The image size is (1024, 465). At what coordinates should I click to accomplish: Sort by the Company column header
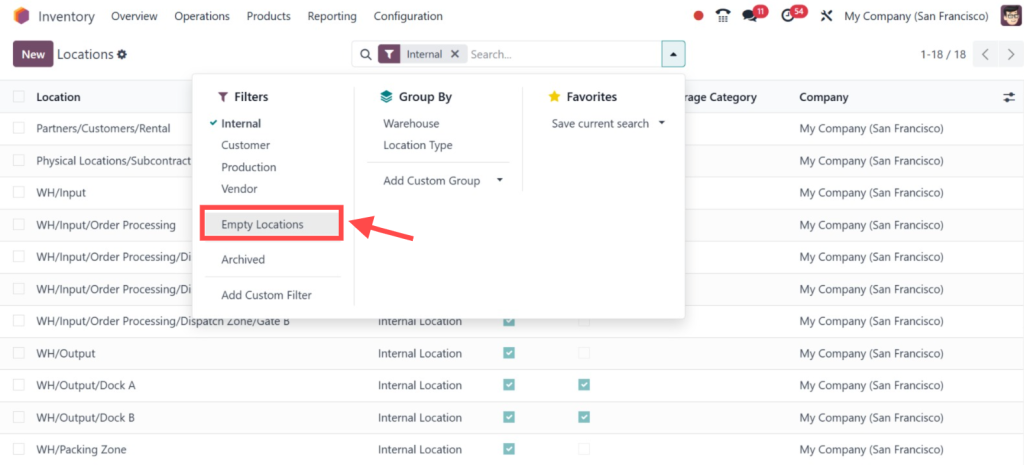pos(824,97)
